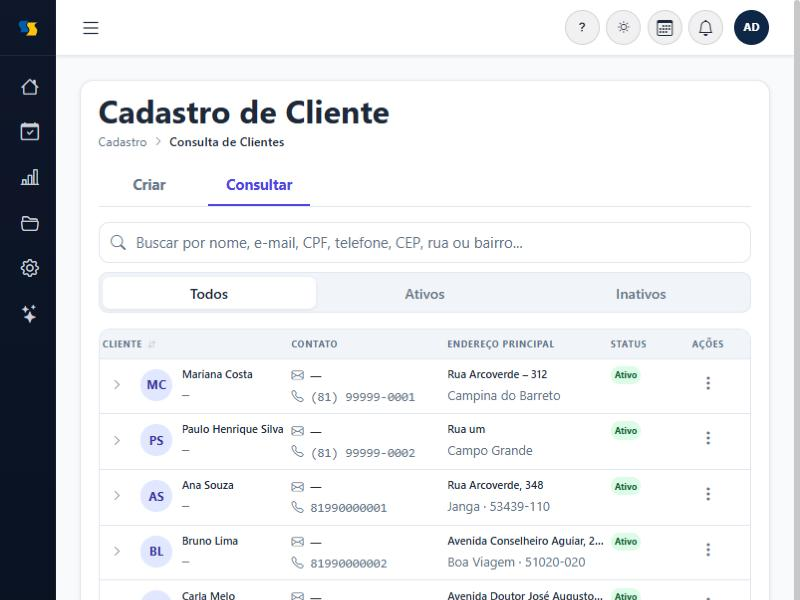
Task: Open the hamburger menu
Action: [91, 28]
